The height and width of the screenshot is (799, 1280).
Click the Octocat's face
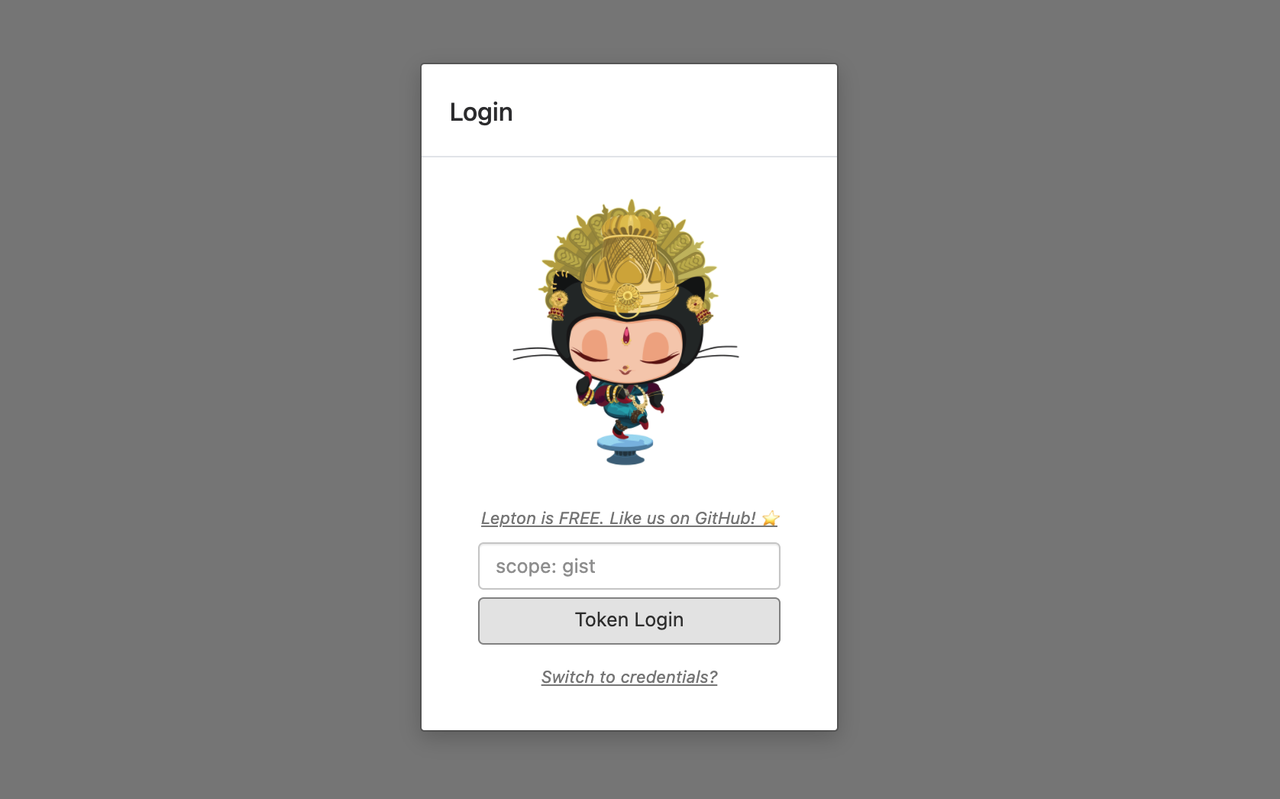click(x=625, y=350)
